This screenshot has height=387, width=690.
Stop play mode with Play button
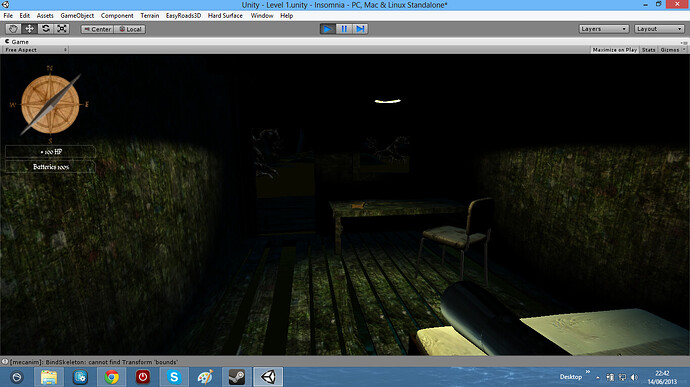click(x=327, y=29)
